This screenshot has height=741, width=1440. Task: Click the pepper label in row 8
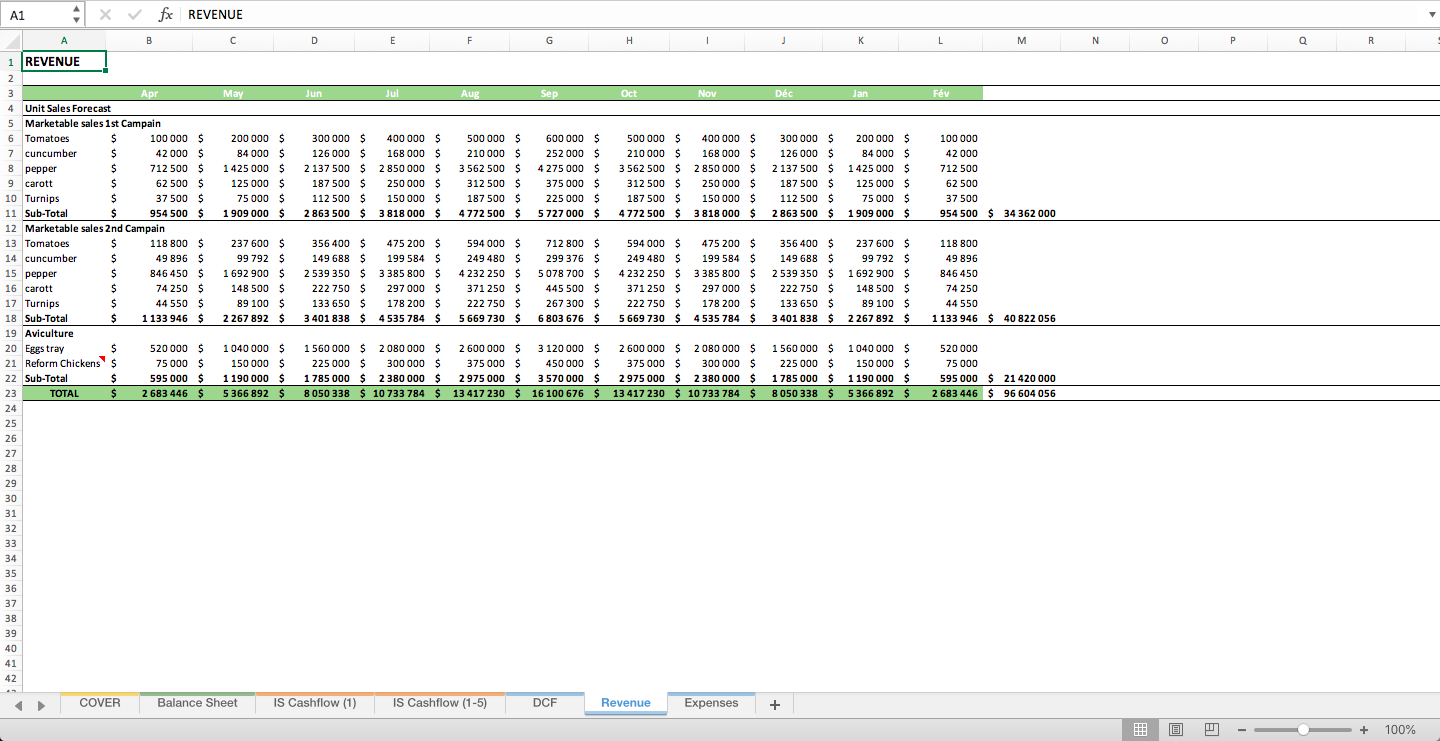(41, 168)
